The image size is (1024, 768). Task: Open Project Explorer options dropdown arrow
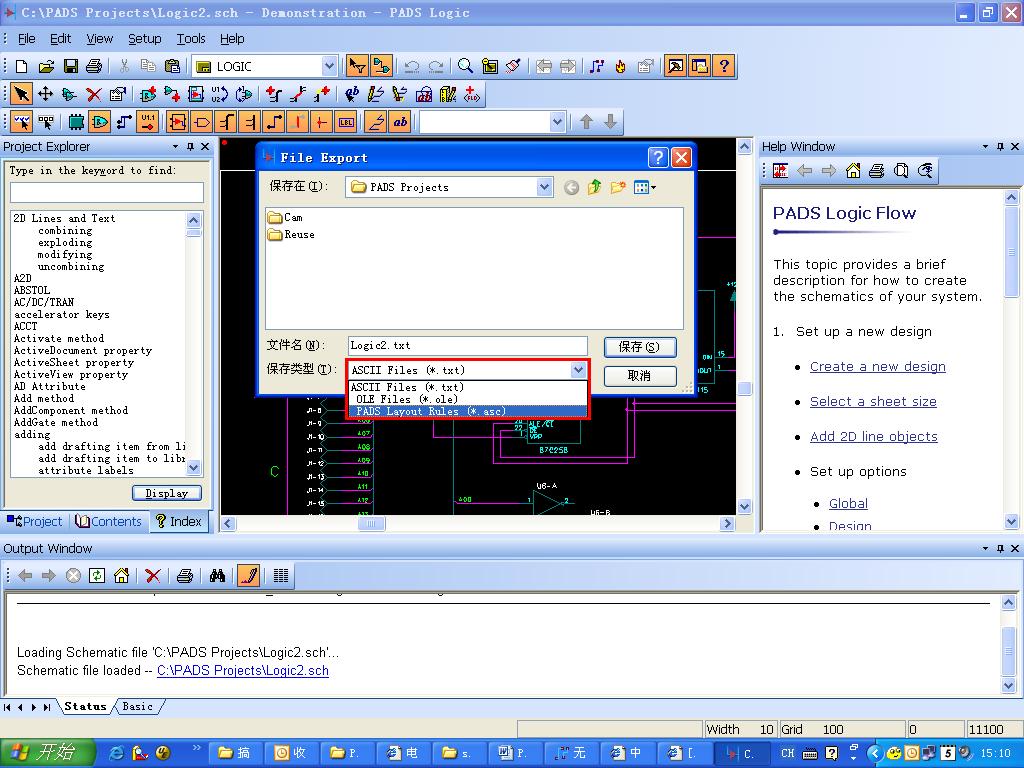click(x=175, y=147)
